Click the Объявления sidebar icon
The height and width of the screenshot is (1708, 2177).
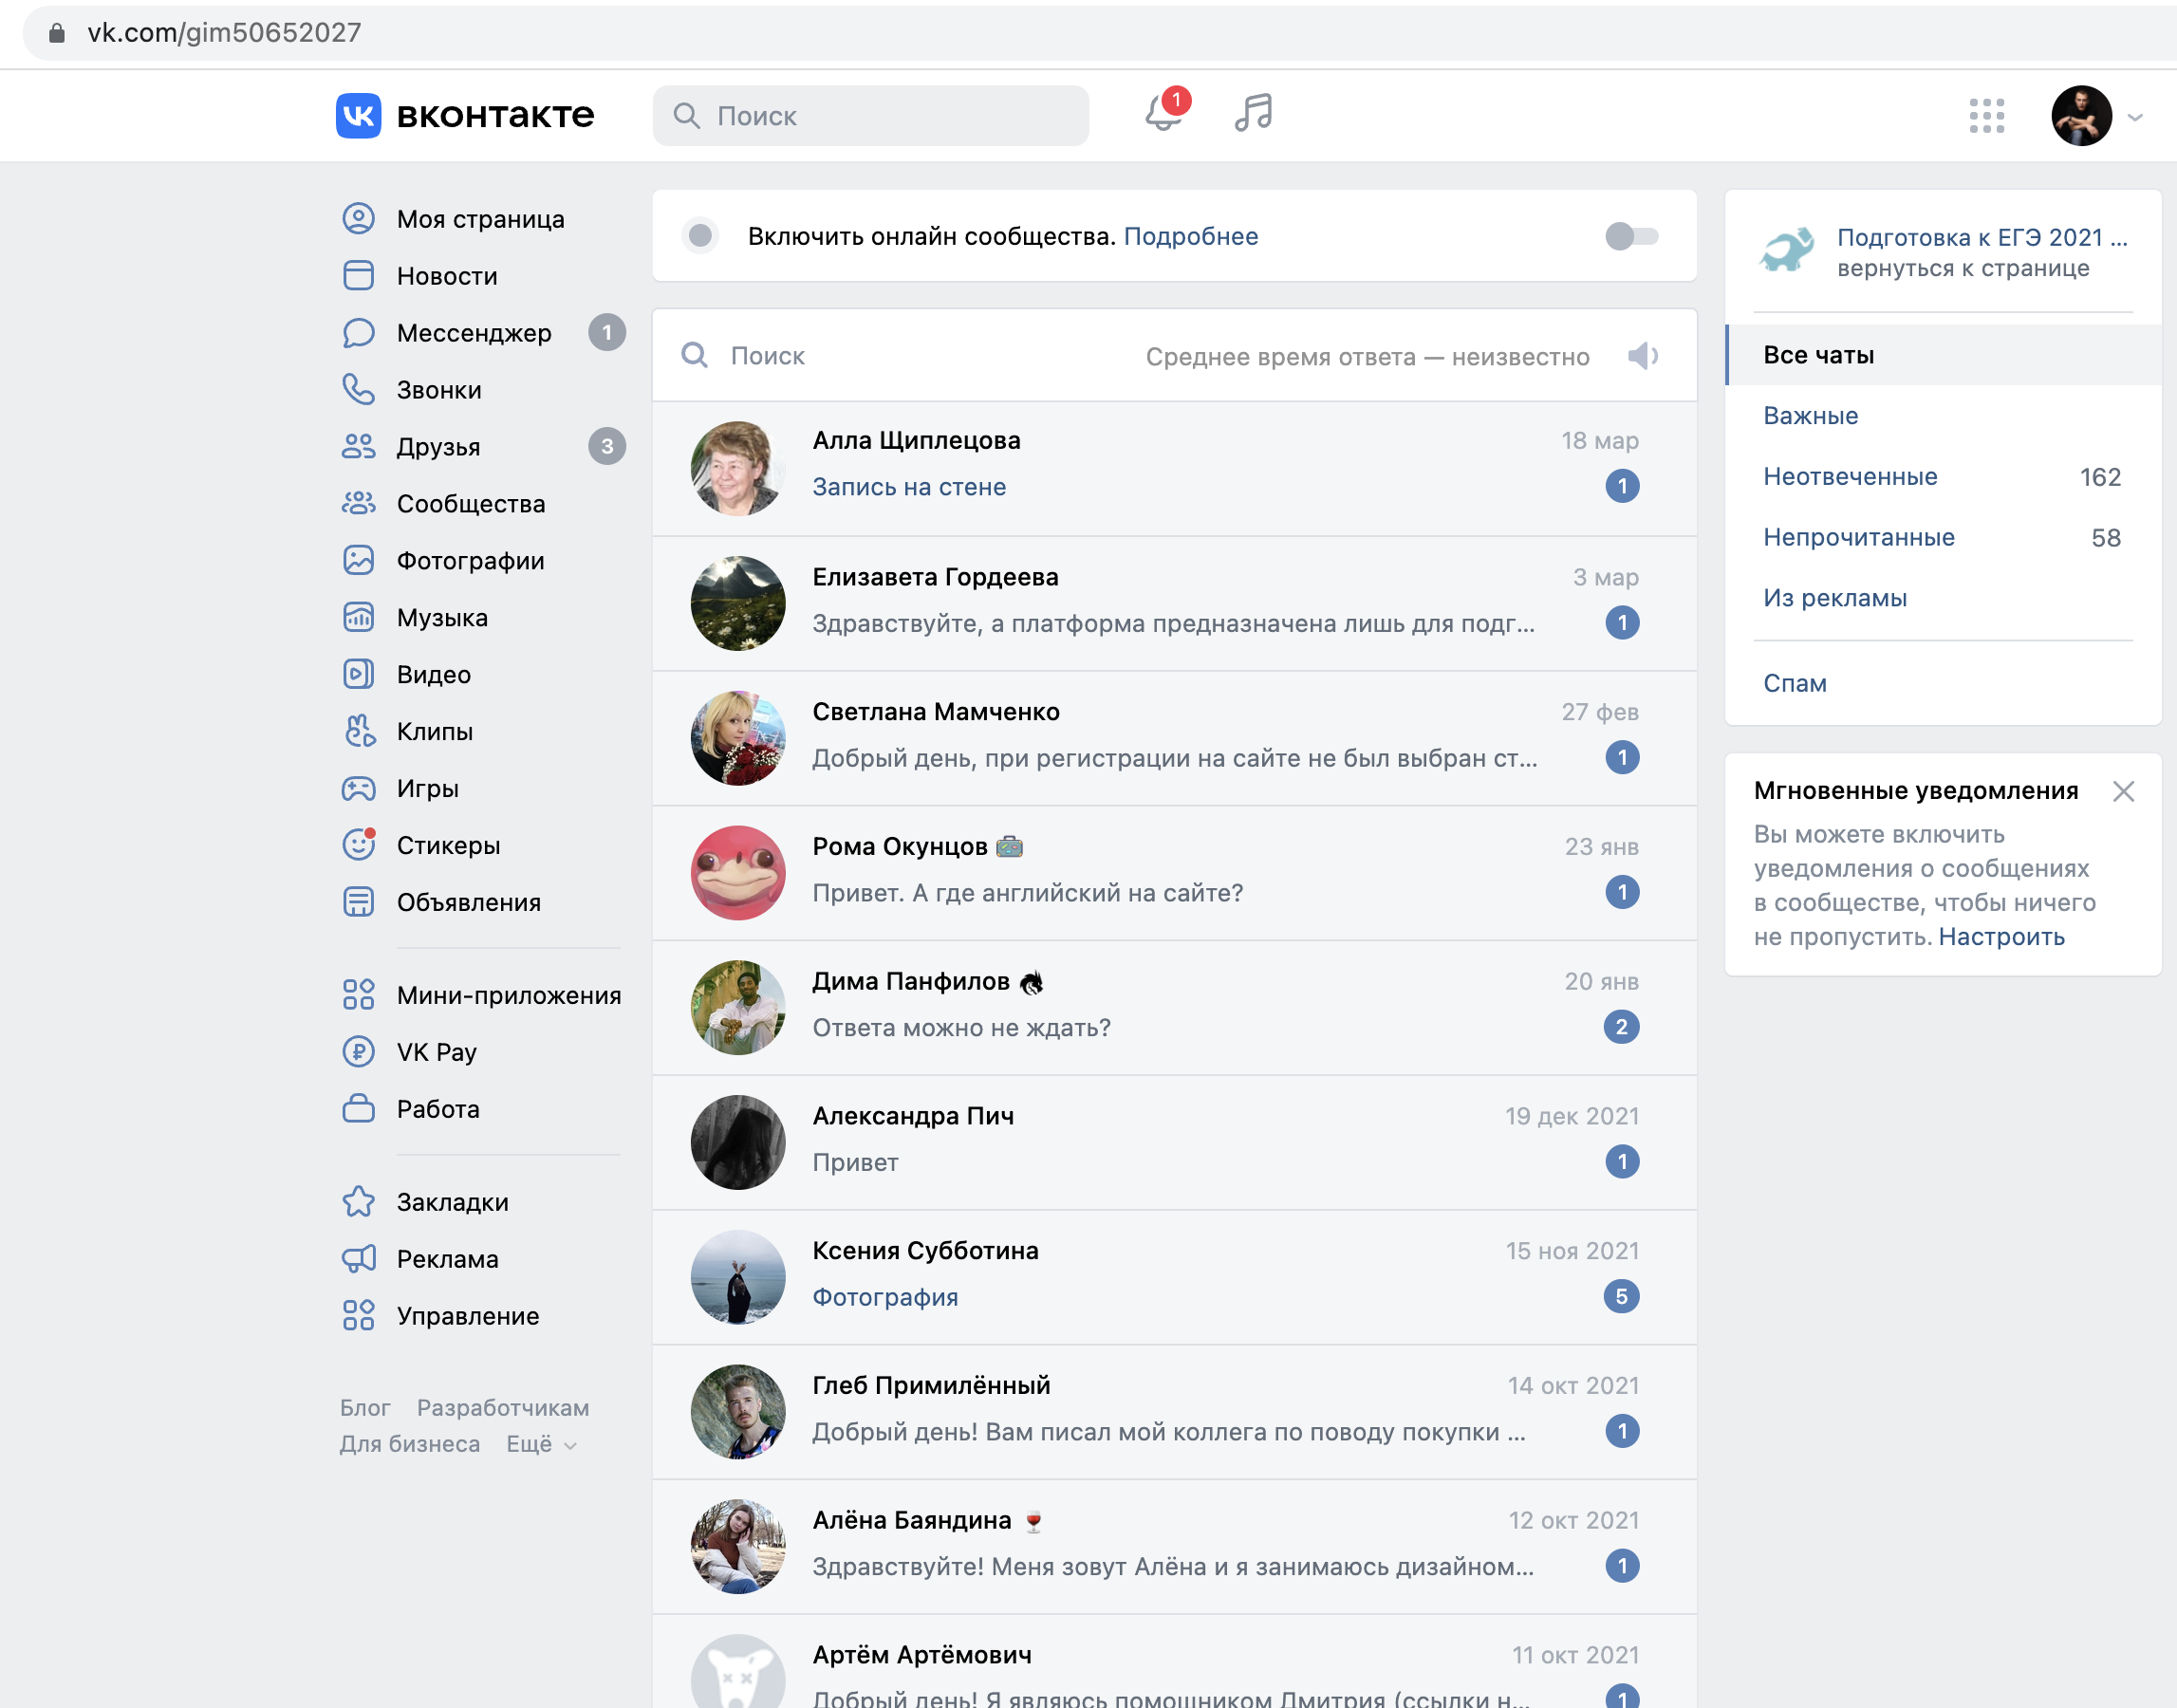pos(358,902)
